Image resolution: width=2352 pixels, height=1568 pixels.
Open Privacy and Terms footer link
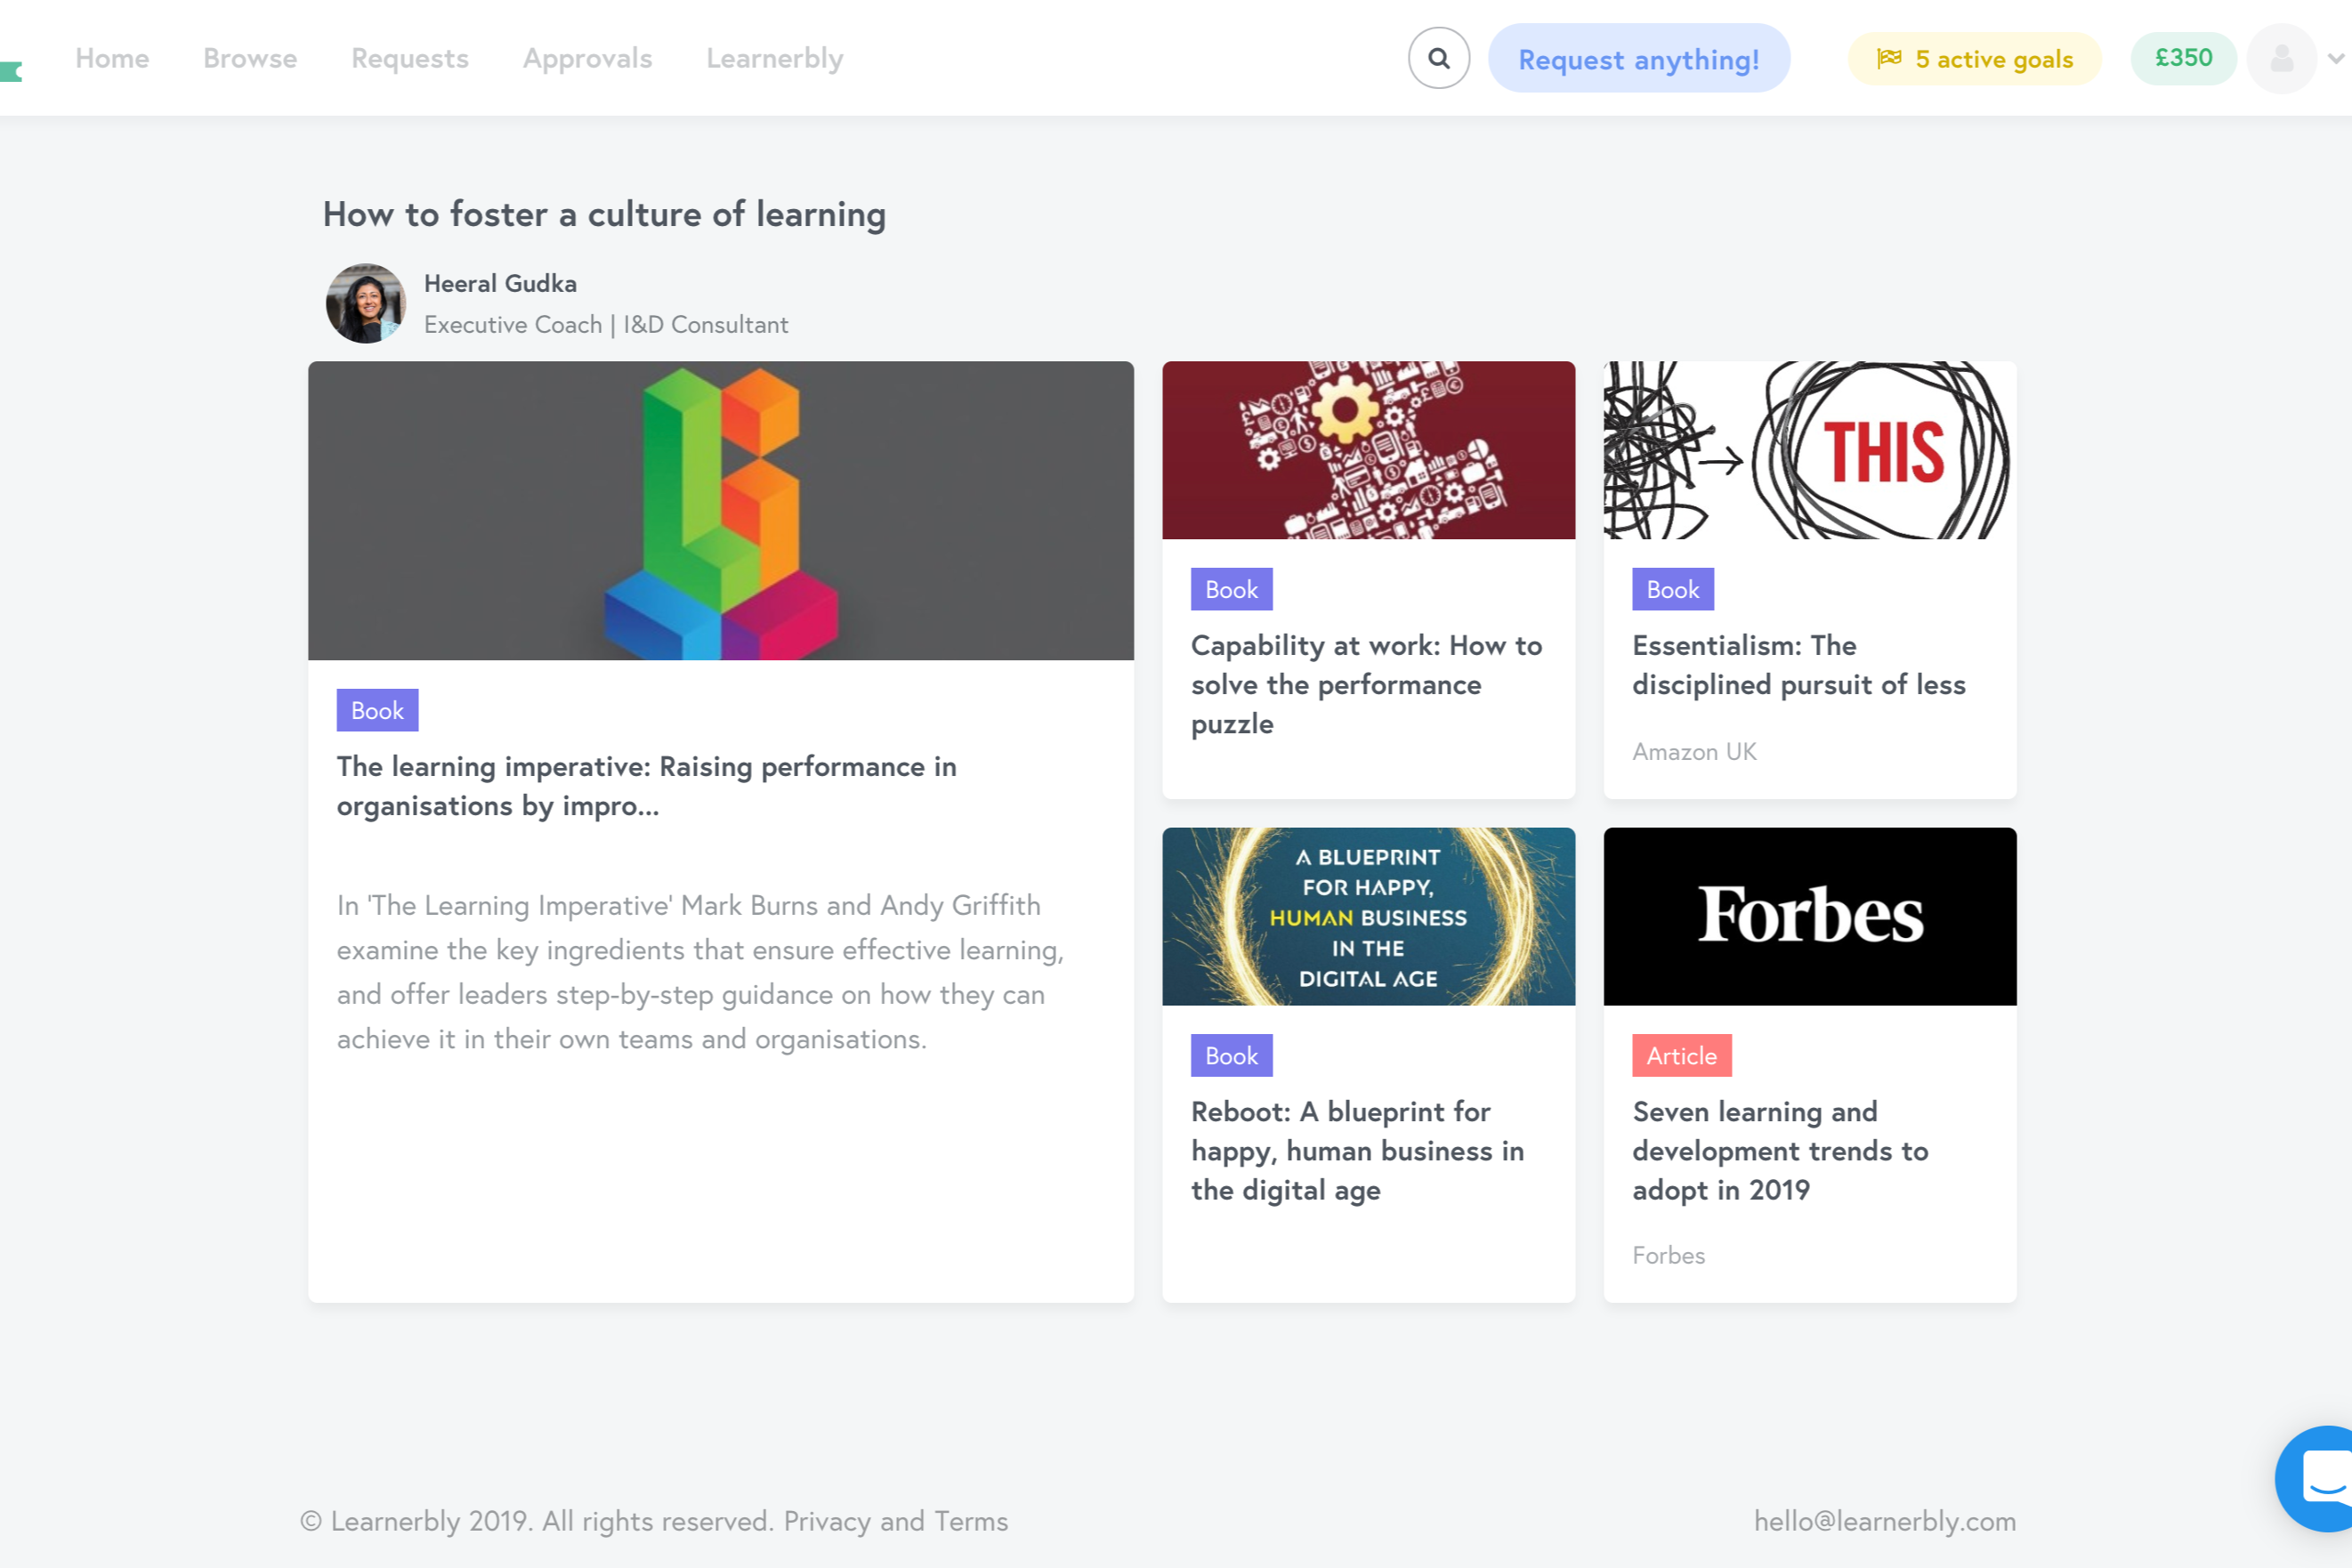895,1521
